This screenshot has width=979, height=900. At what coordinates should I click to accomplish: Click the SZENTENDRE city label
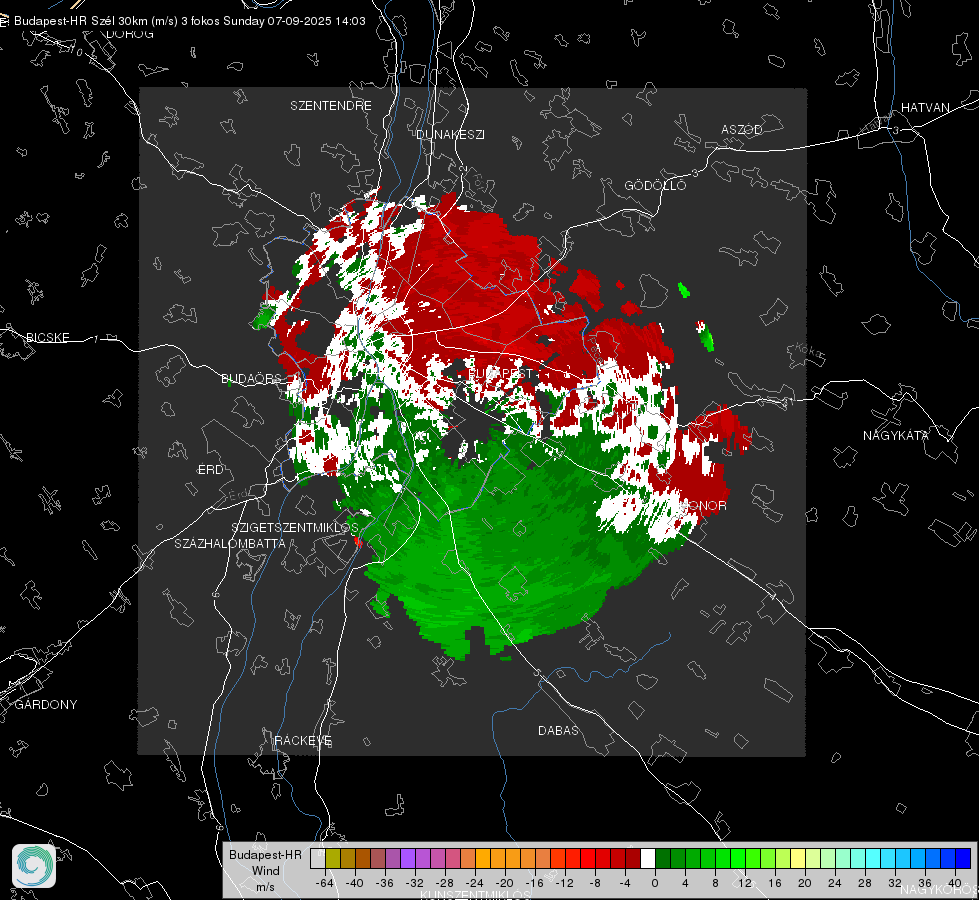pyautogui.click(x=331, y=106)
